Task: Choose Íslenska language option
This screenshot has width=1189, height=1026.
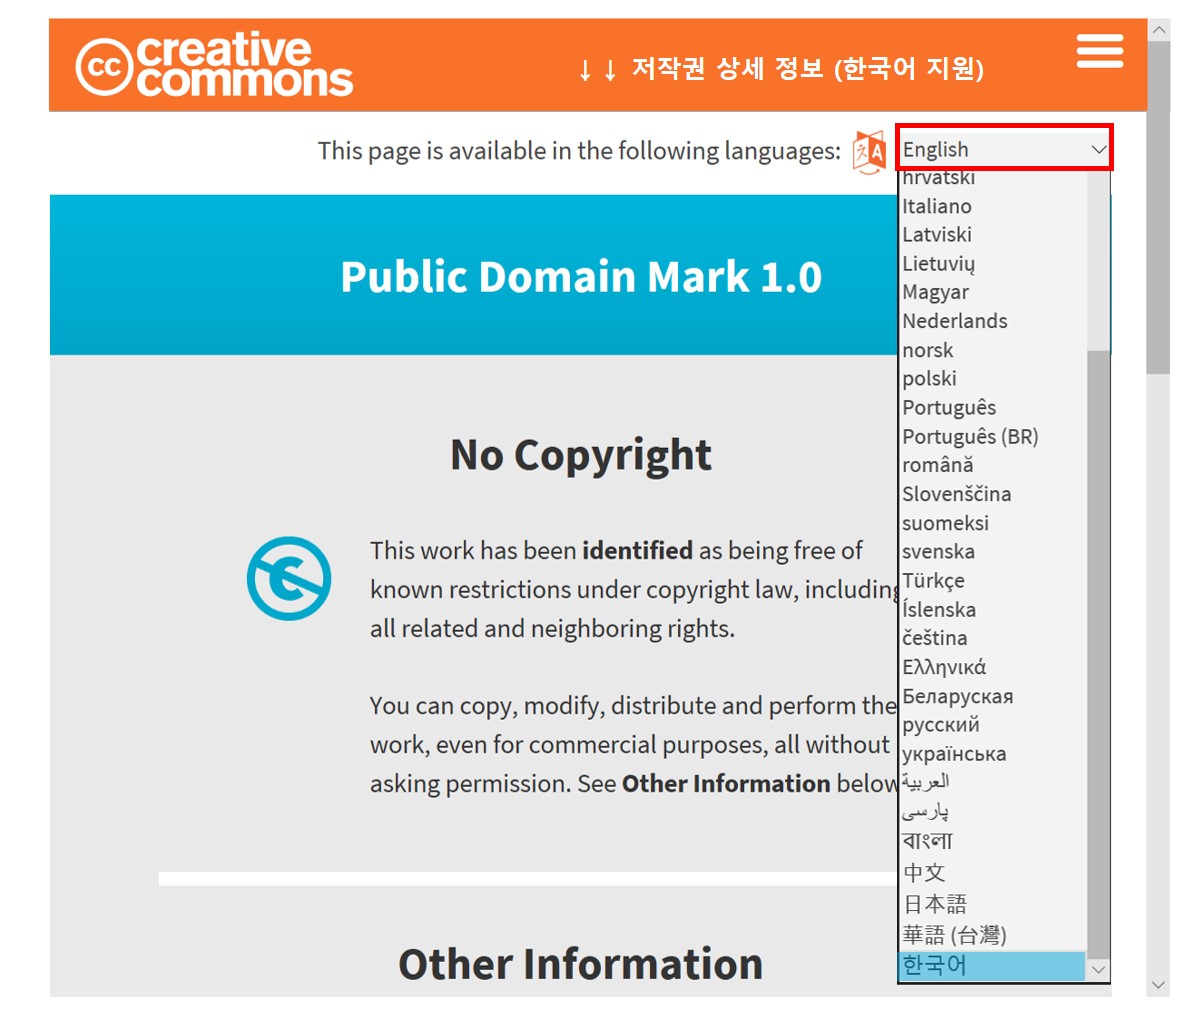Action: [992, 610]
